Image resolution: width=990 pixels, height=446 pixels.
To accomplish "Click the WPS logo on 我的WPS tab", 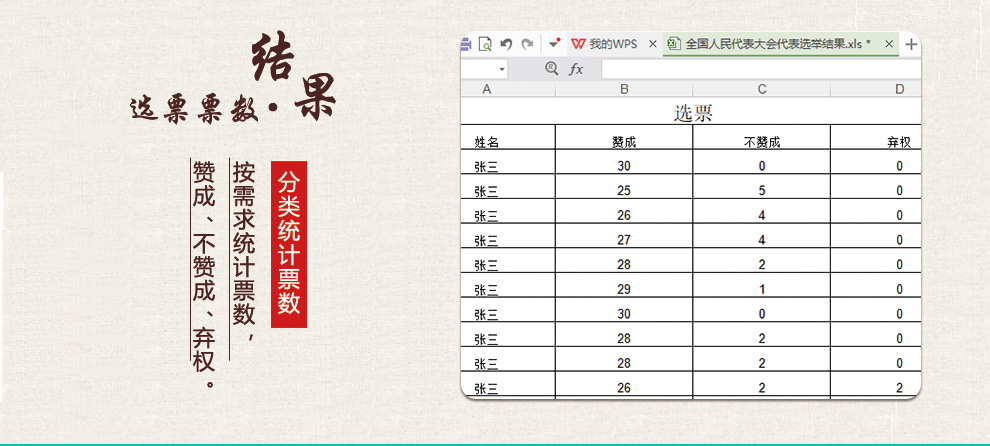I will 578,44.
